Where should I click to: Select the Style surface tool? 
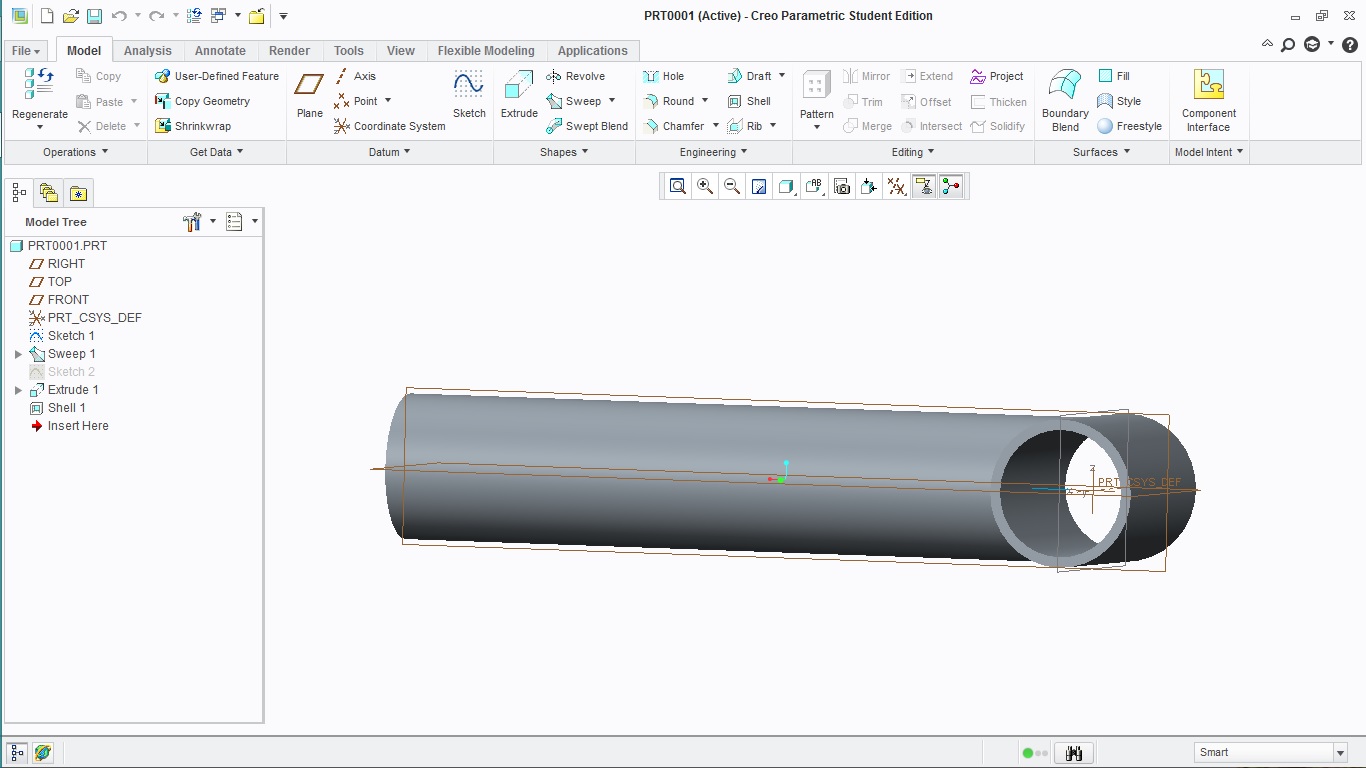tap(1119, 101)
